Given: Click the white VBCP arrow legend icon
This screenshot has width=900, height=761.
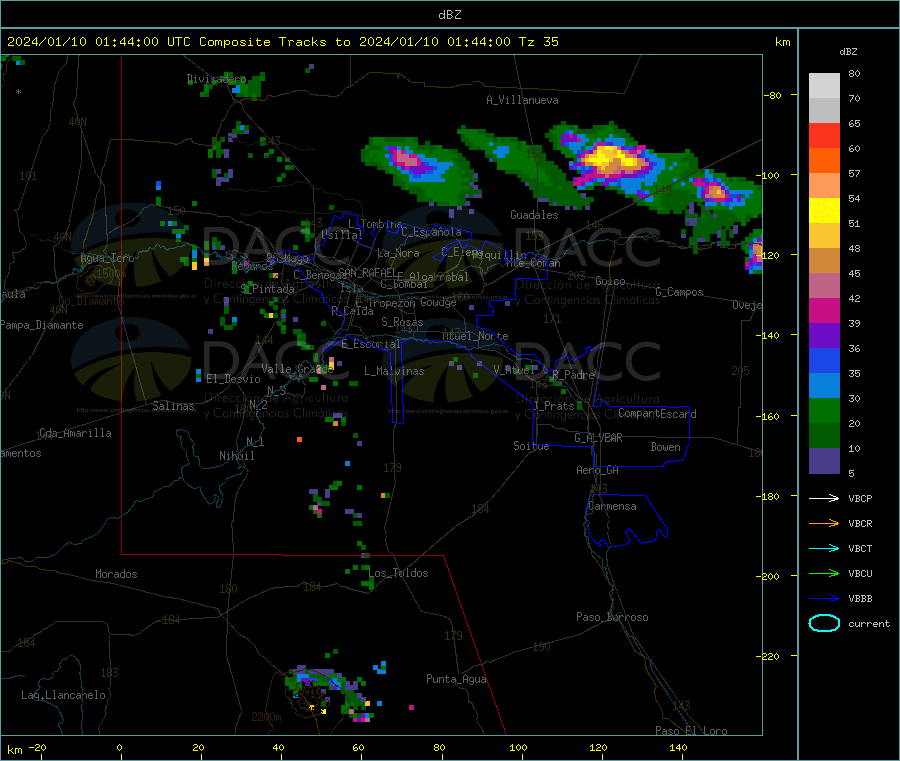Looking at the screenshot, I should (x=824, y=498).
